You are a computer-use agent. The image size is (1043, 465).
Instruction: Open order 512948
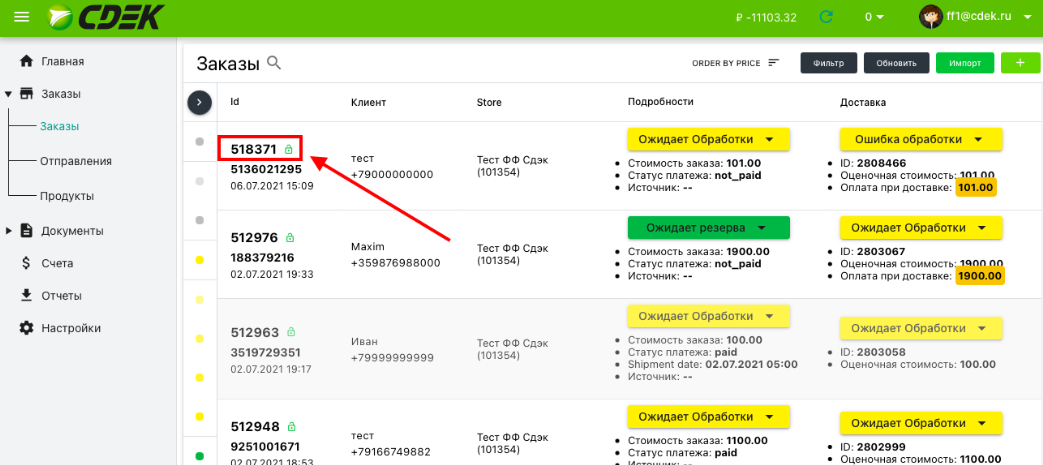(253, 426)
